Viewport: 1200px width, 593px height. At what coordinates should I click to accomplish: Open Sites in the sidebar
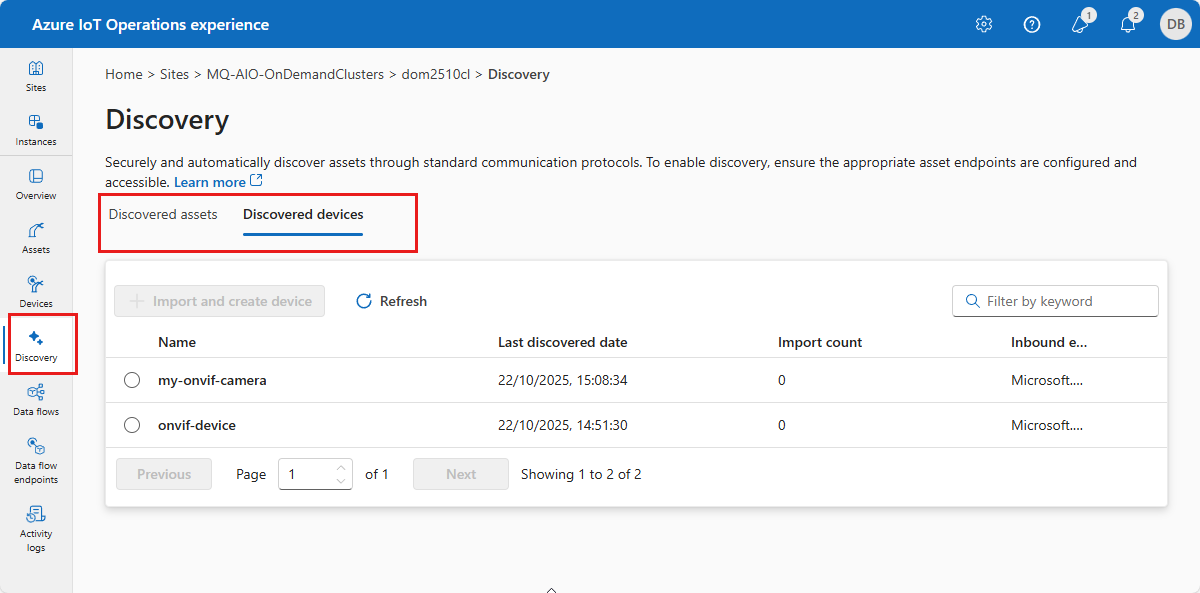point(36,76)
